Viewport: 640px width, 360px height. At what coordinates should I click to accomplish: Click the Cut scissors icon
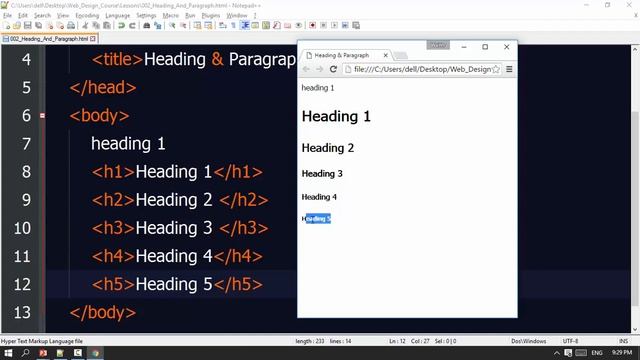85,25
